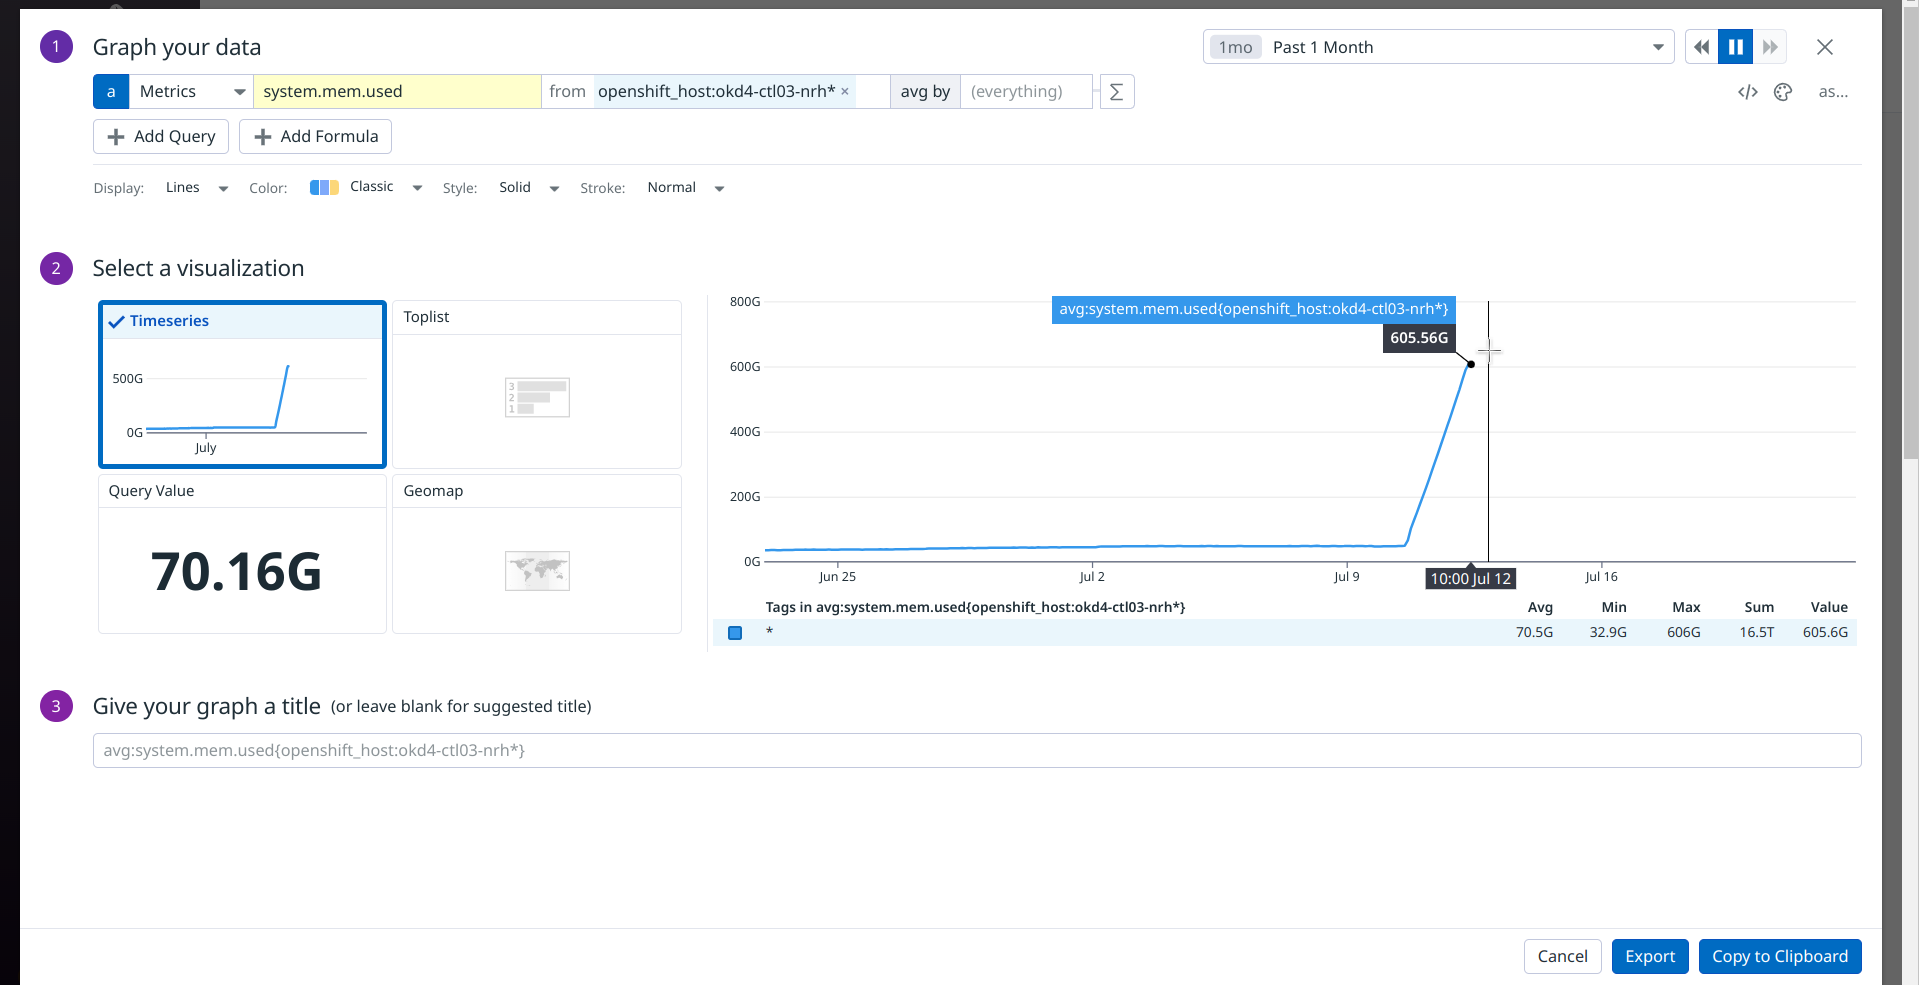
Task: Step backward in the time range
Action: tap(1701, 46)
